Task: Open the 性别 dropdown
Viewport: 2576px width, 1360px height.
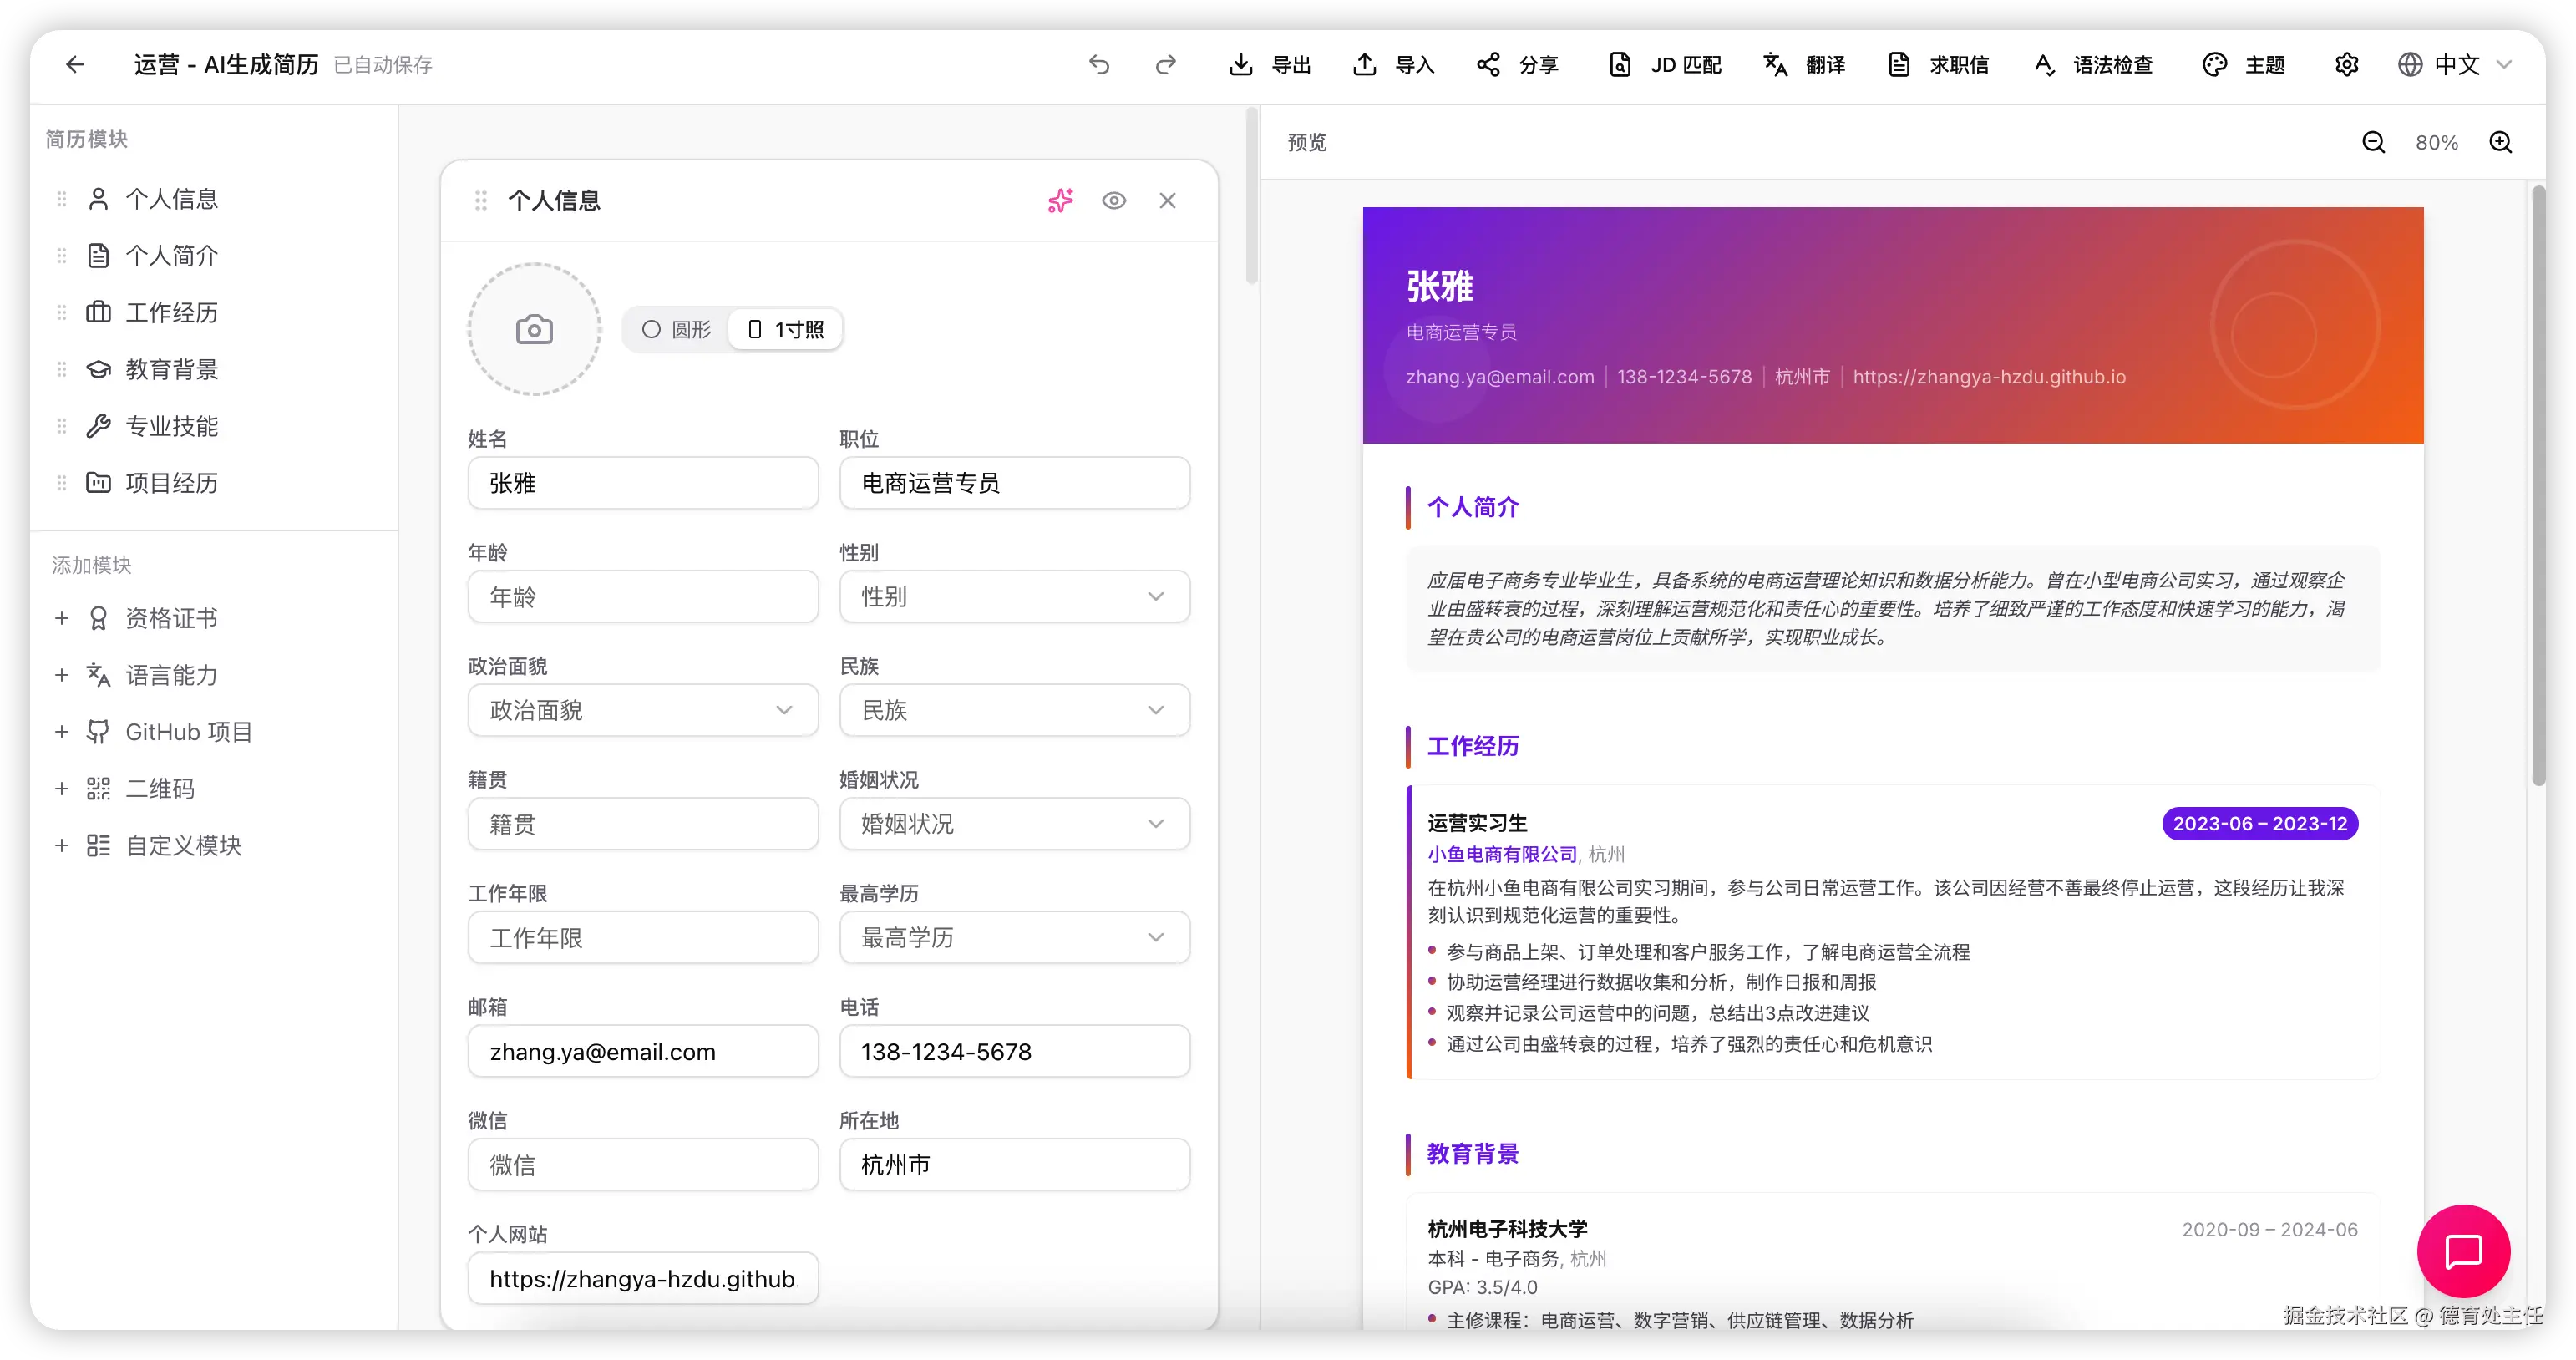Action: pyautogui.click(x=1014, y=597)
